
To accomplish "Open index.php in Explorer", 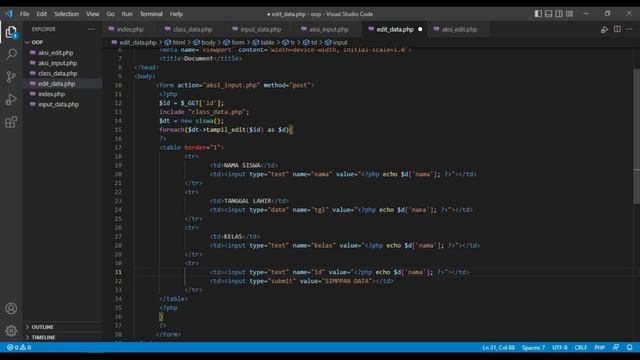I will tap(51, 94).
